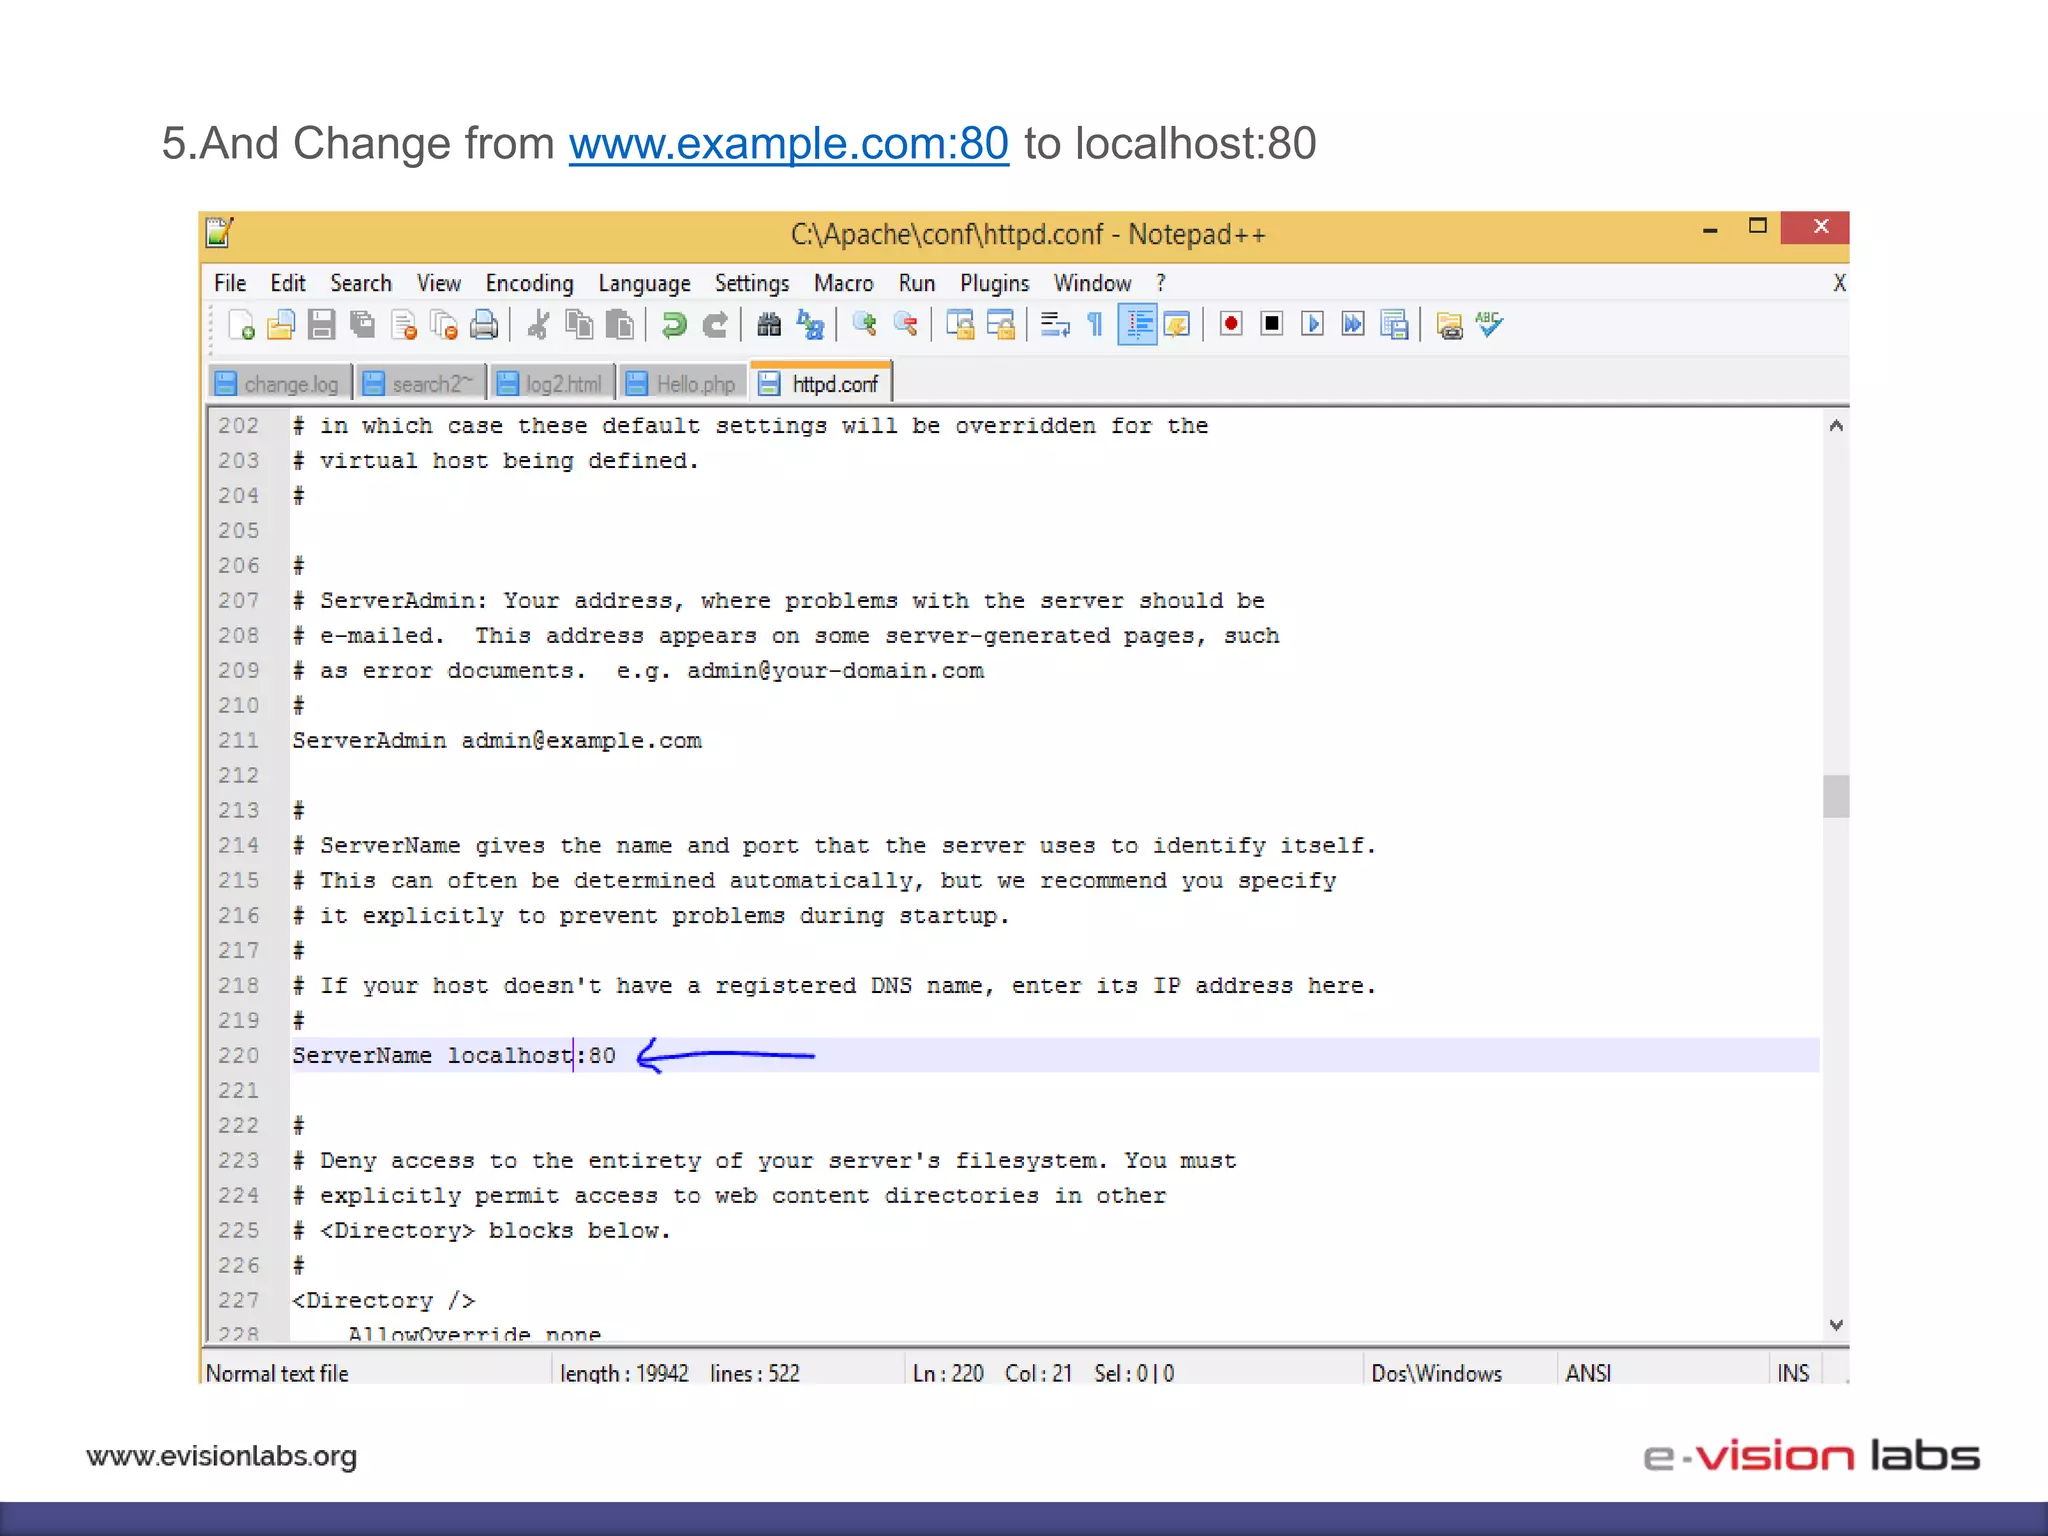Run macro multiple times icon
Image resolution: width=2048 pixels, height=1536 pixels.
1353,324
